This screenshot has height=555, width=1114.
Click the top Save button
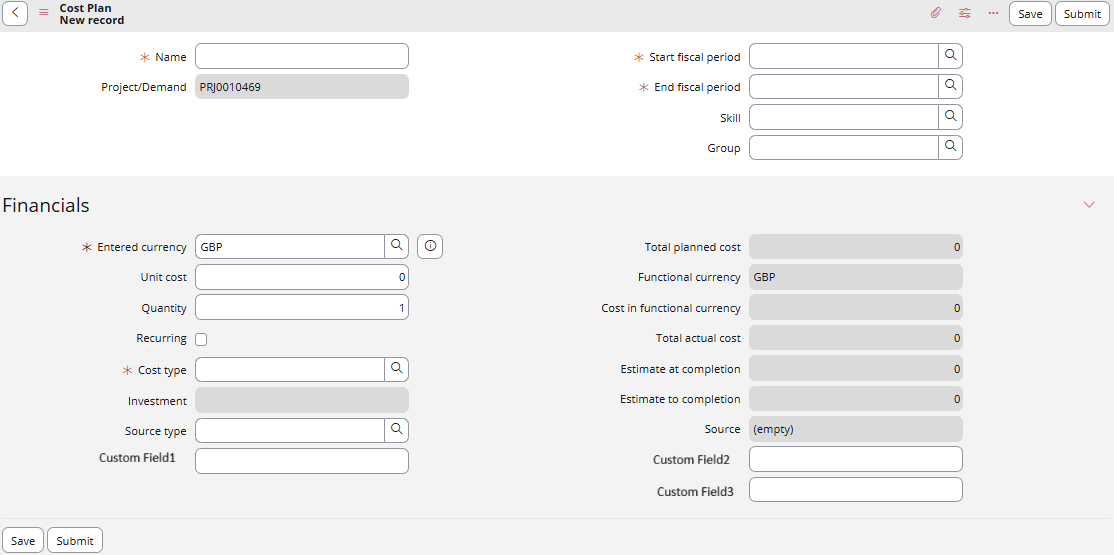tap(1030, 14)
